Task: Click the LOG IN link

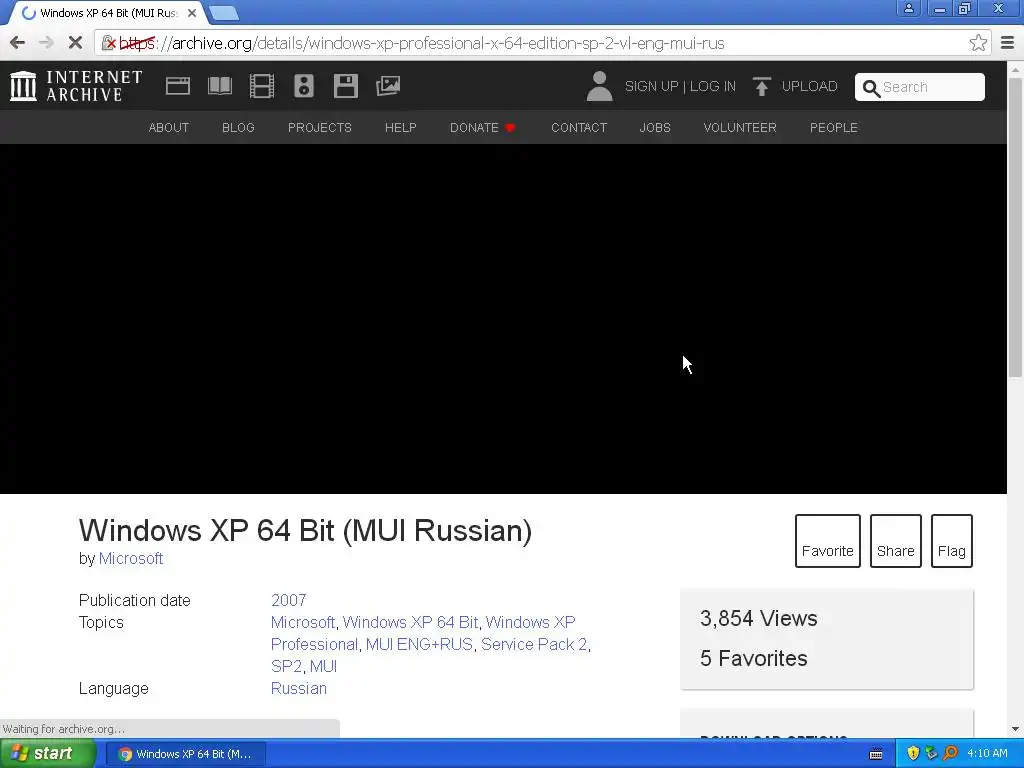Action: (x=712, y=86)
